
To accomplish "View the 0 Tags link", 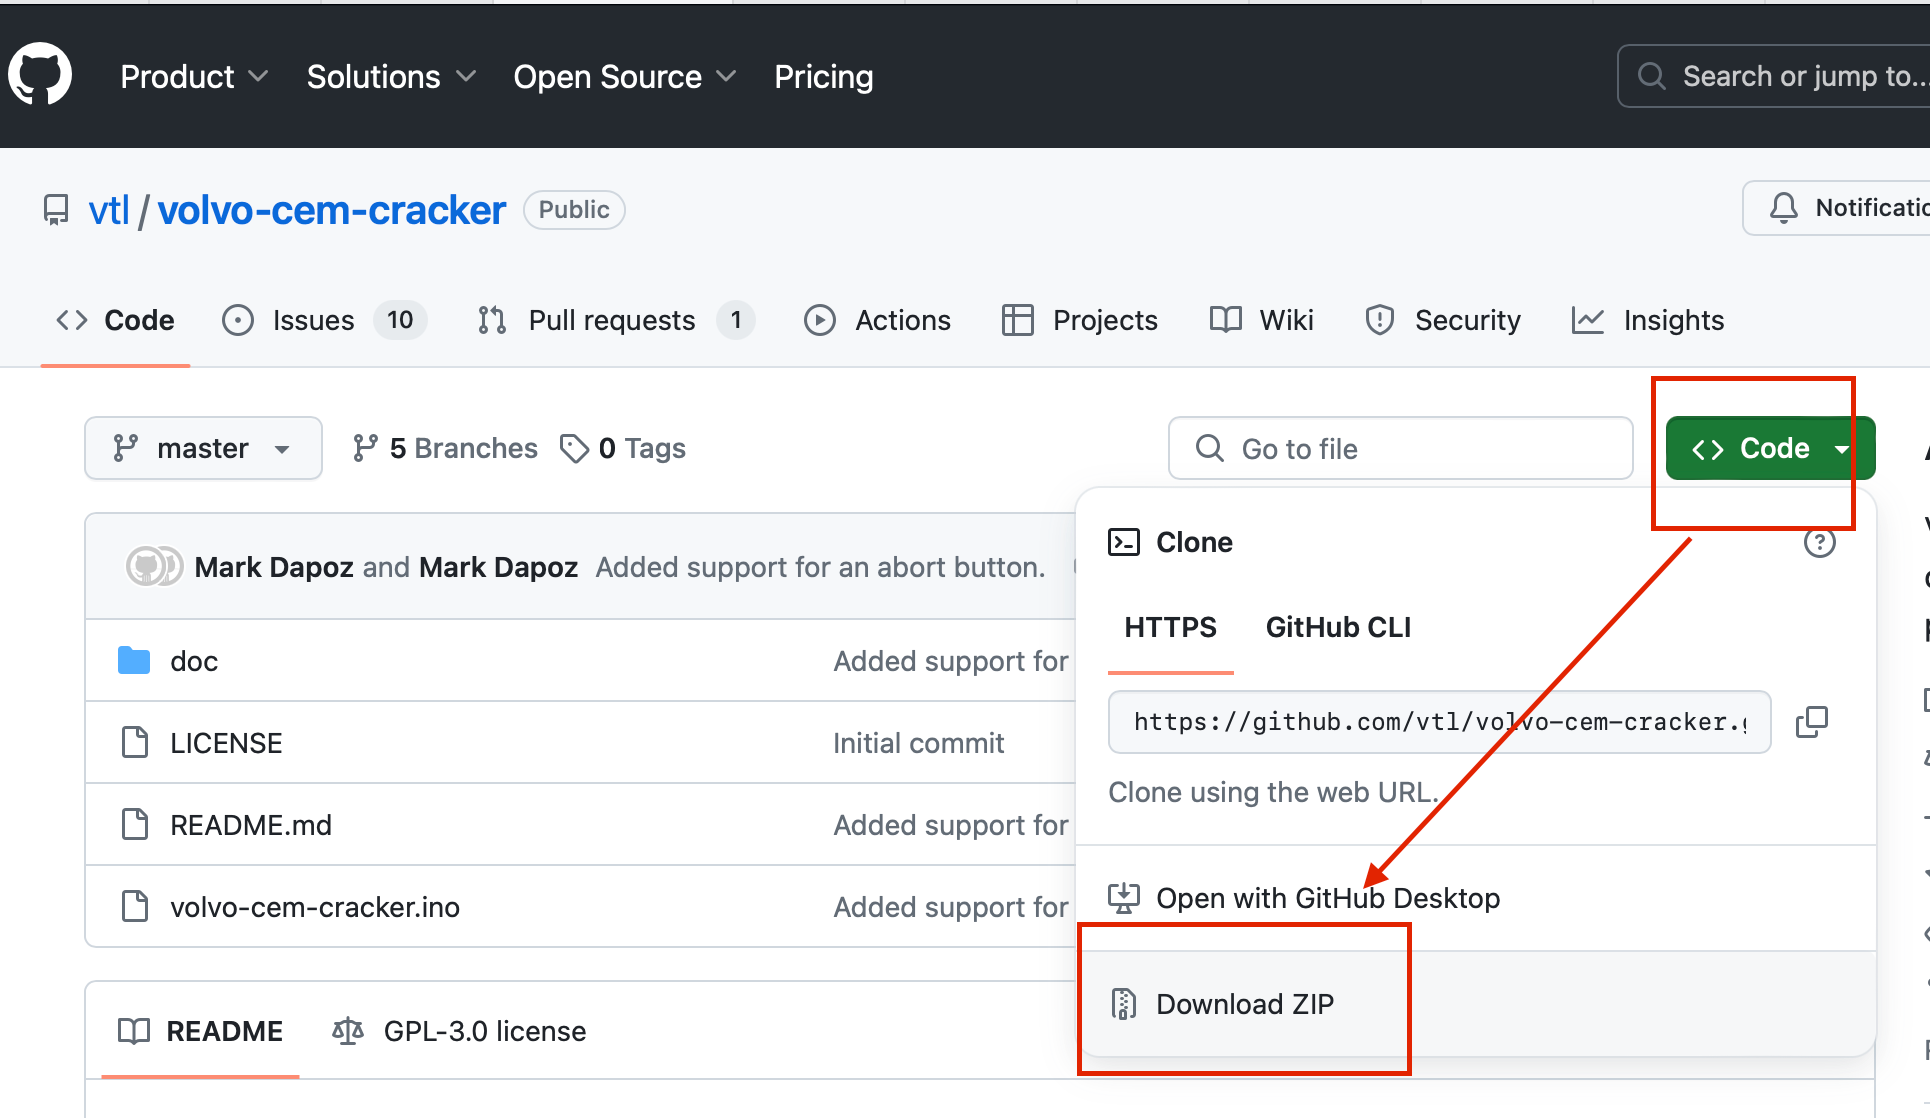I will [x=623, y=448].
